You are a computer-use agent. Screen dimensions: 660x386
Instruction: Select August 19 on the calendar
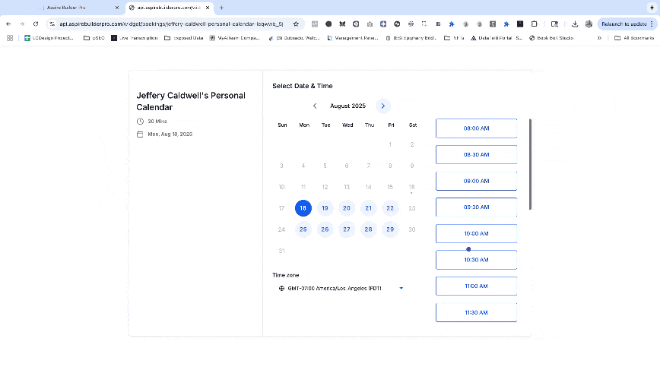coord(325,208)
